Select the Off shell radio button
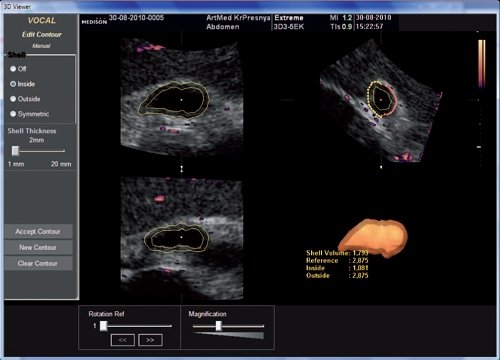 [13, 69]
